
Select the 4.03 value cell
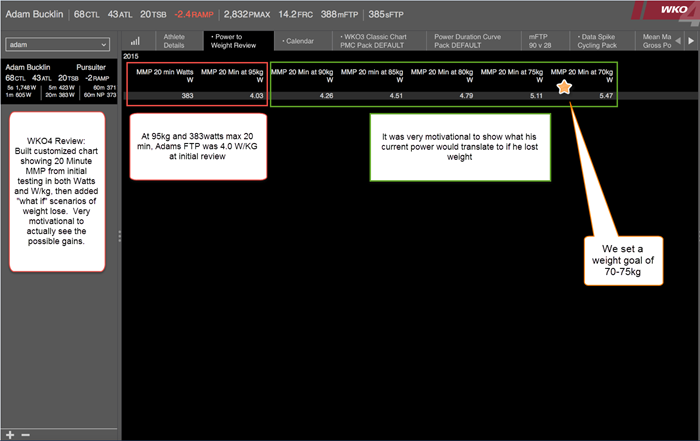[256, 96]
